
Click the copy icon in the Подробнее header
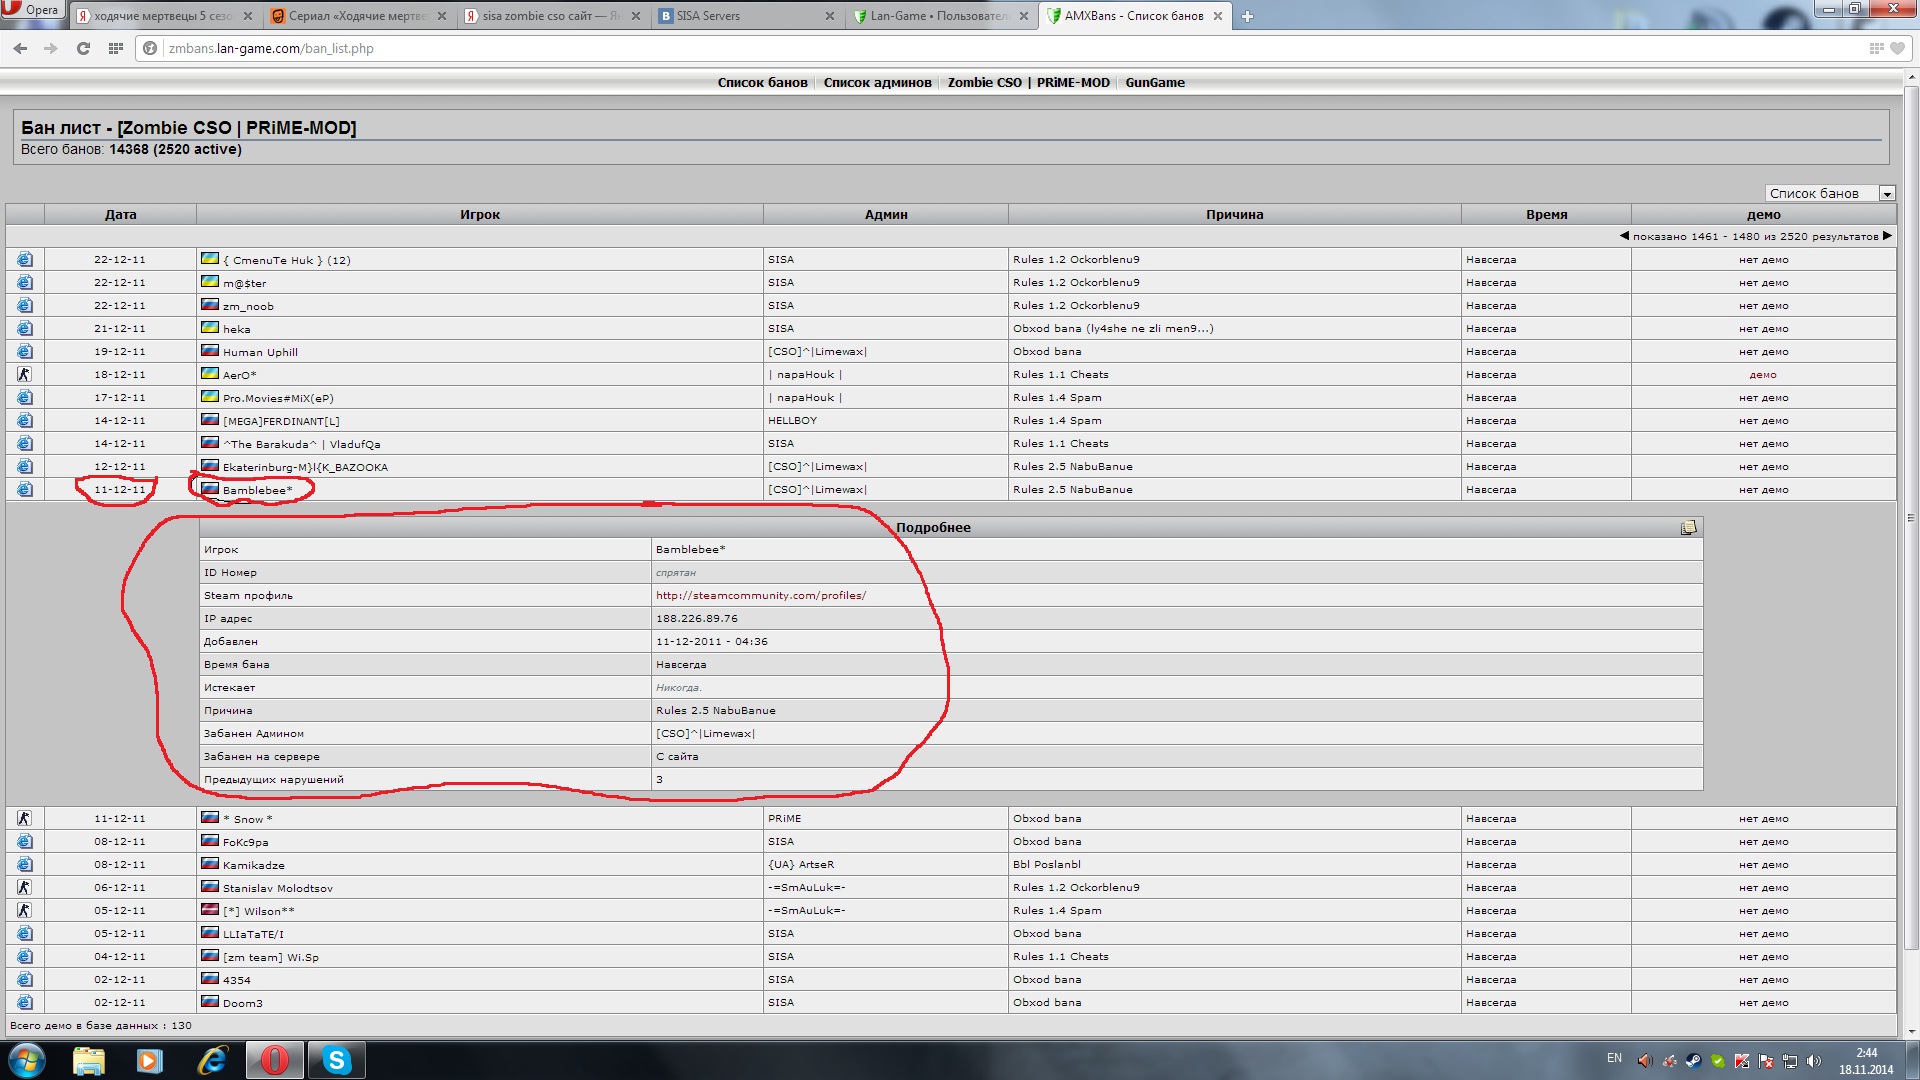pyautogui.click(x=1688, y=528)
